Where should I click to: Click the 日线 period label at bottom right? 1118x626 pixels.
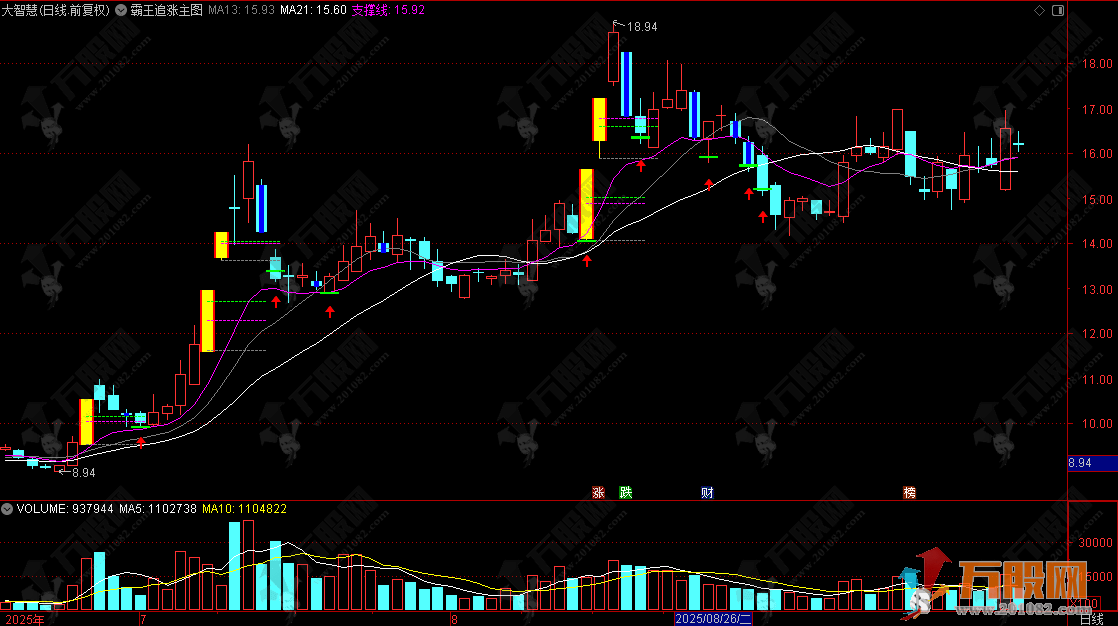[1093, 619]
